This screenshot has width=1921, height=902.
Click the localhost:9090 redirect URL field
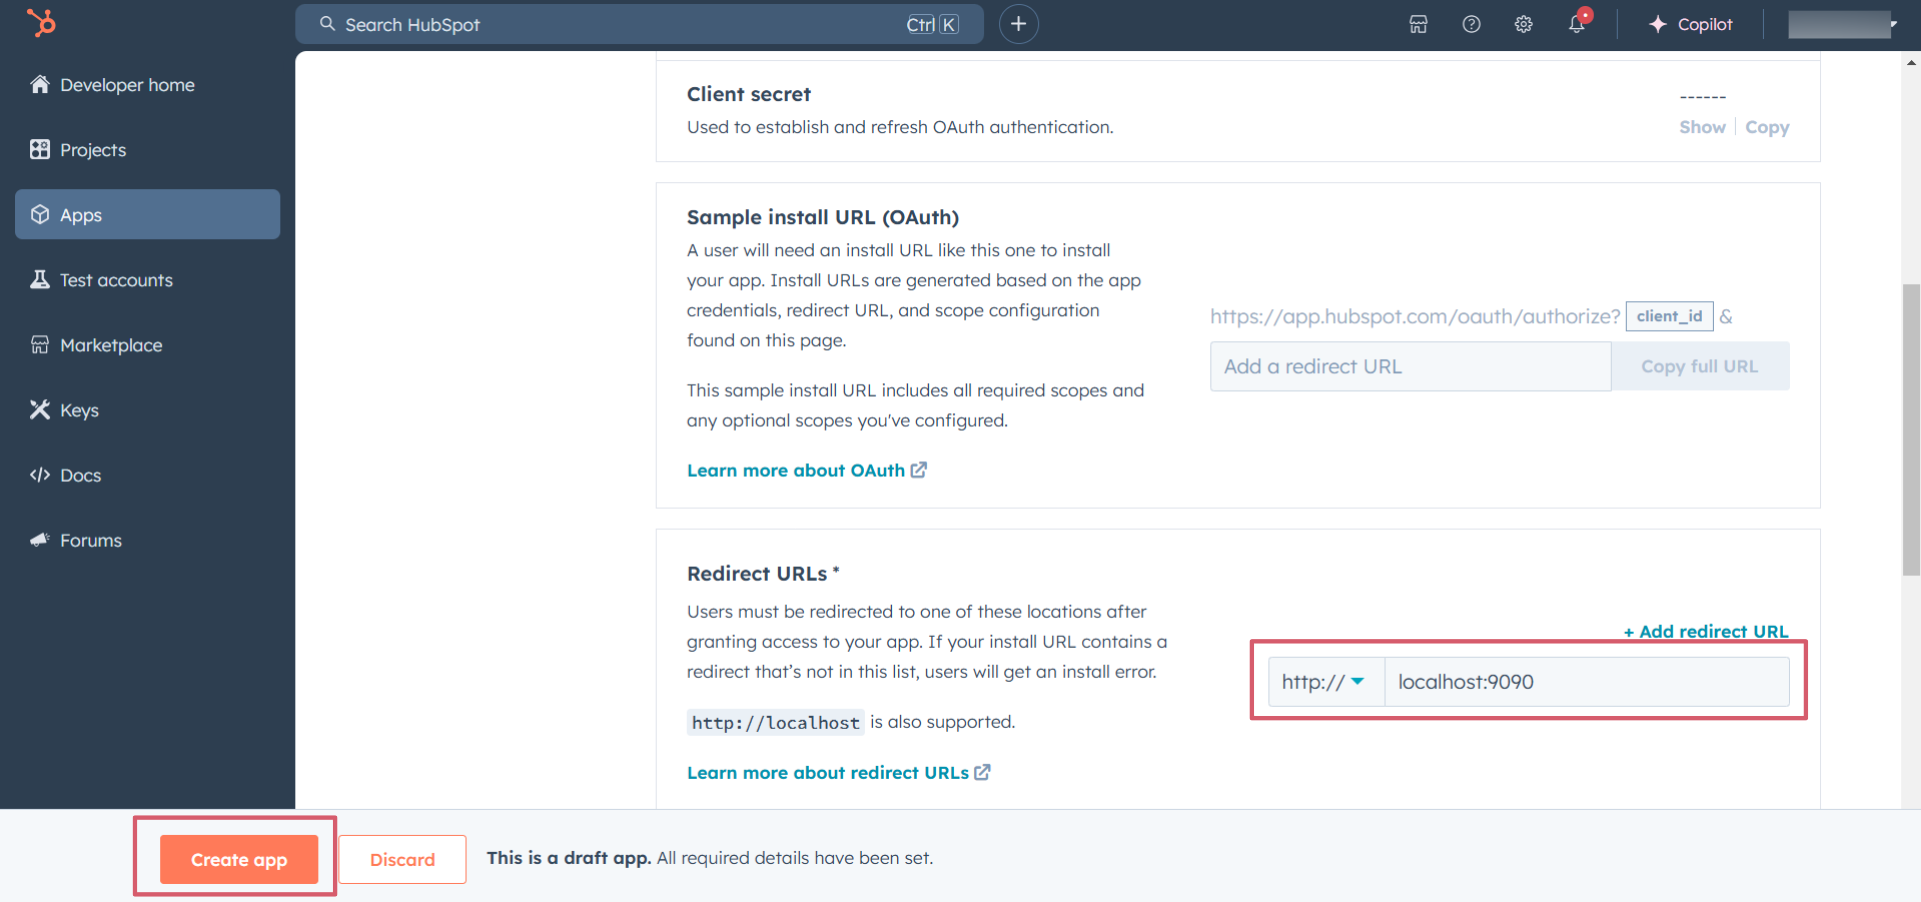pyautogui.click(x=1585, y=682)
